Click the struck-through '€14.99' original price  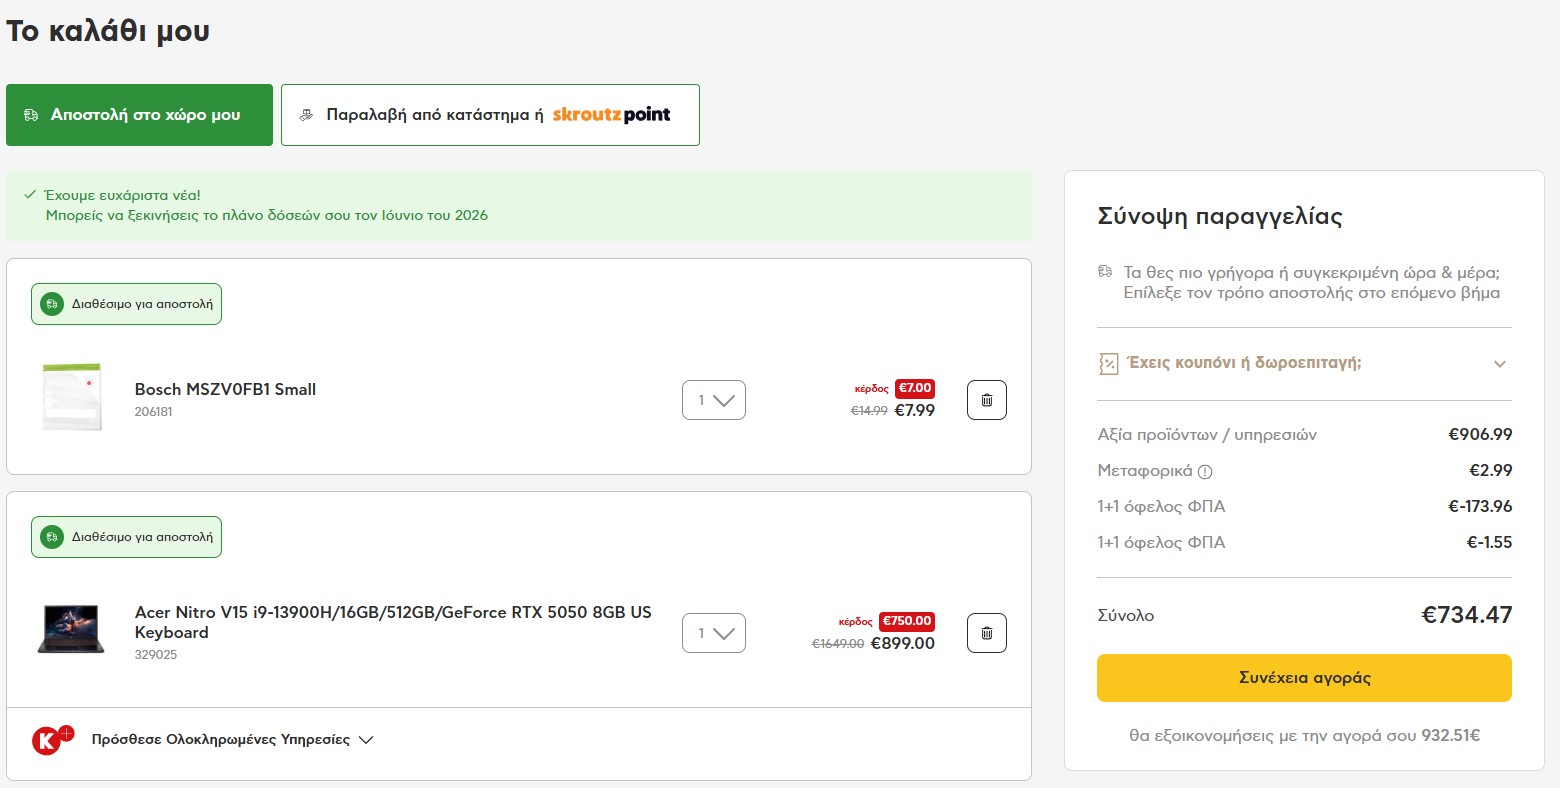[x=869, y=411]
